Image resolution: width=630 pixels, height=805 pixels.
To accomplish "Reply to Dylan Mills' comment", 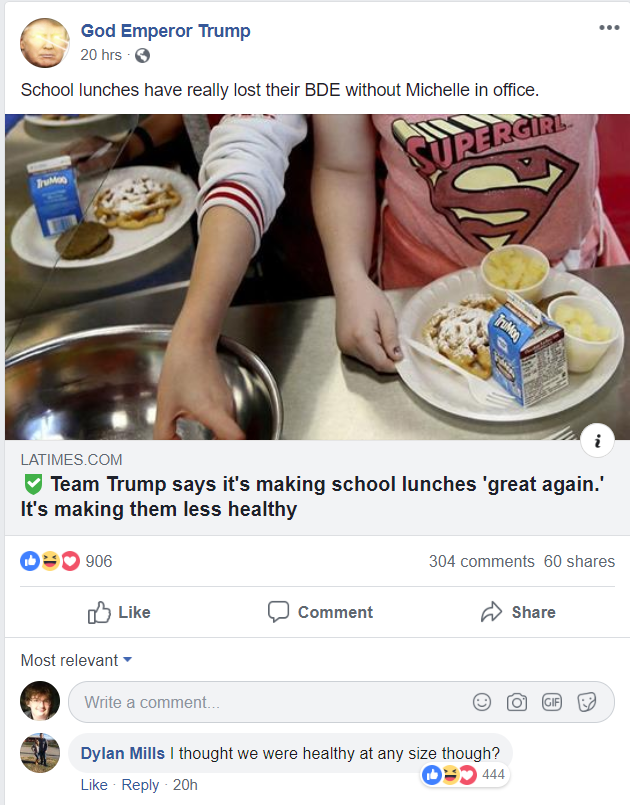I will coord(140,785).
